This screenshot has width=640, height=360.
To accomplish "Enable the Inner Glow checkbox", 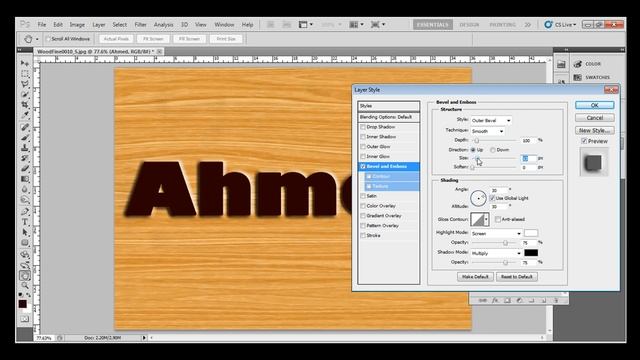I will tap(363, 156).
